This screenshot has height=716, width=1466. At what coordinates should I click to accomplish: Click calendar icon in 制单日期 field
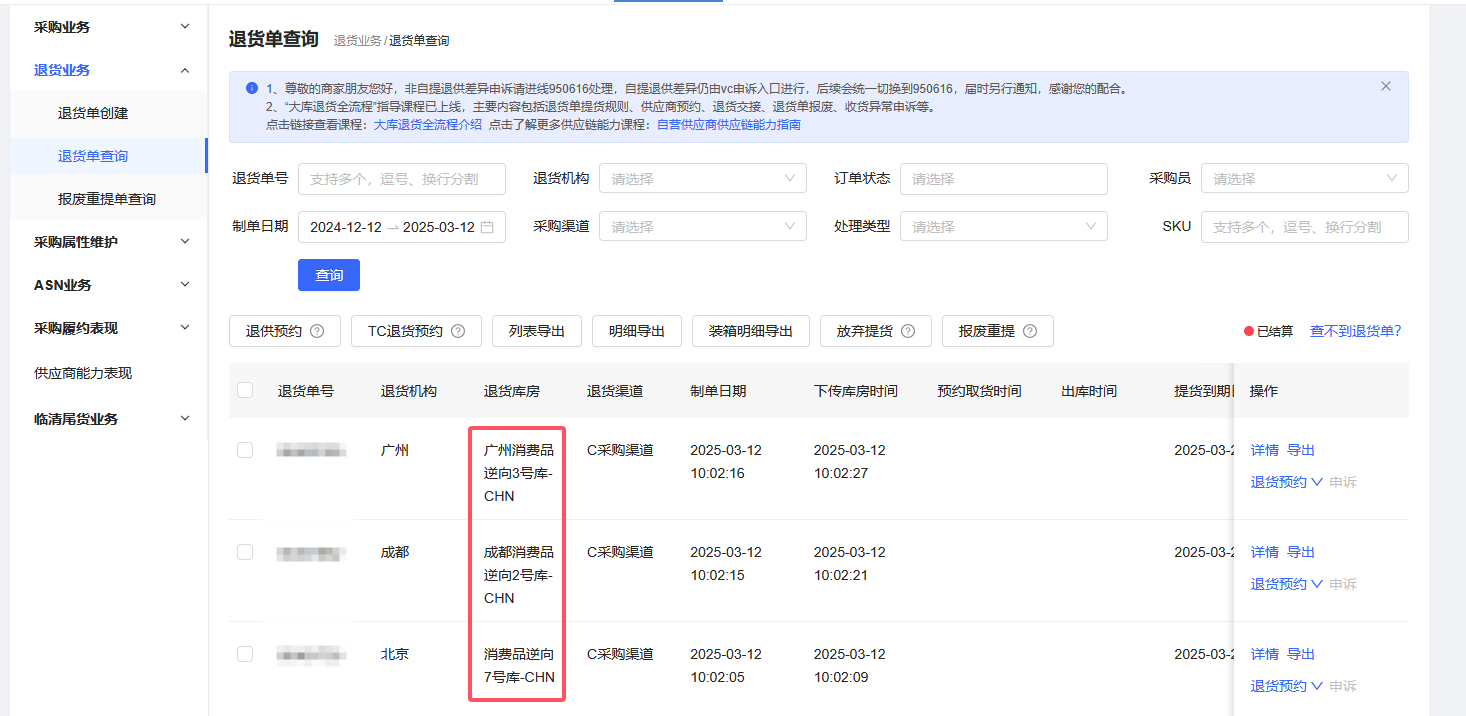coord(488,227)
